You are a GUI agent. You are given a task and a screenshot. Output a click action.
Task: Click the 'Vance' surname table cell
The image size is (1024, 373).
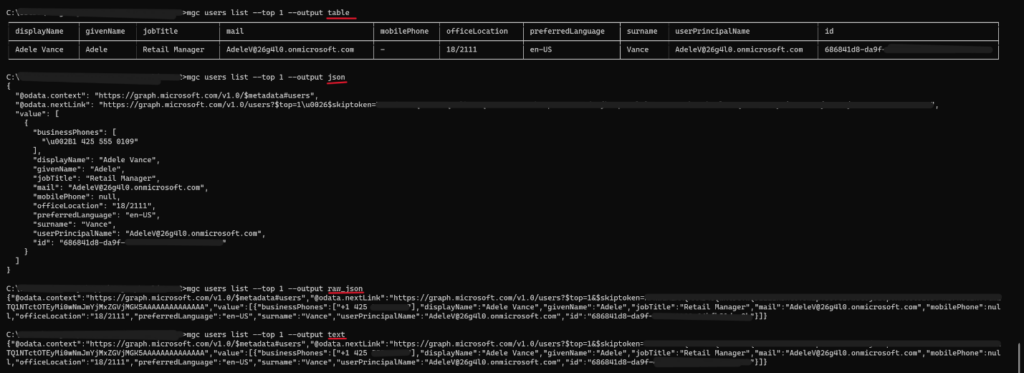point(637,49)
